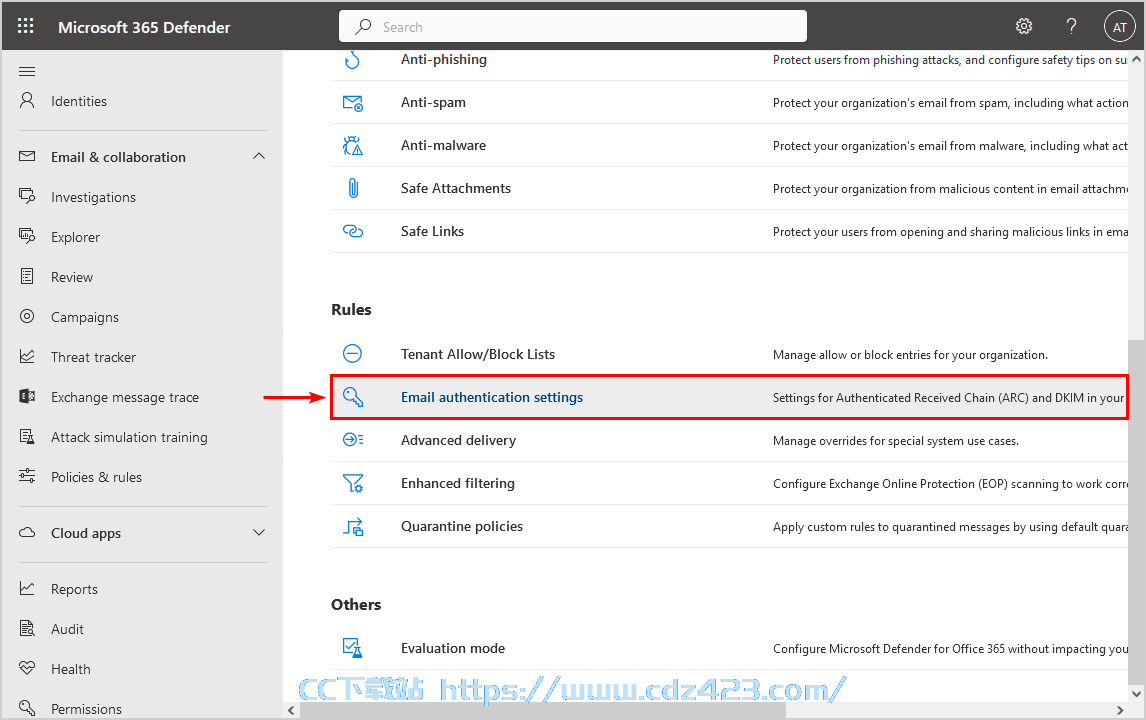Click the Anti-phishing hook icon

(x=352, y=59)
